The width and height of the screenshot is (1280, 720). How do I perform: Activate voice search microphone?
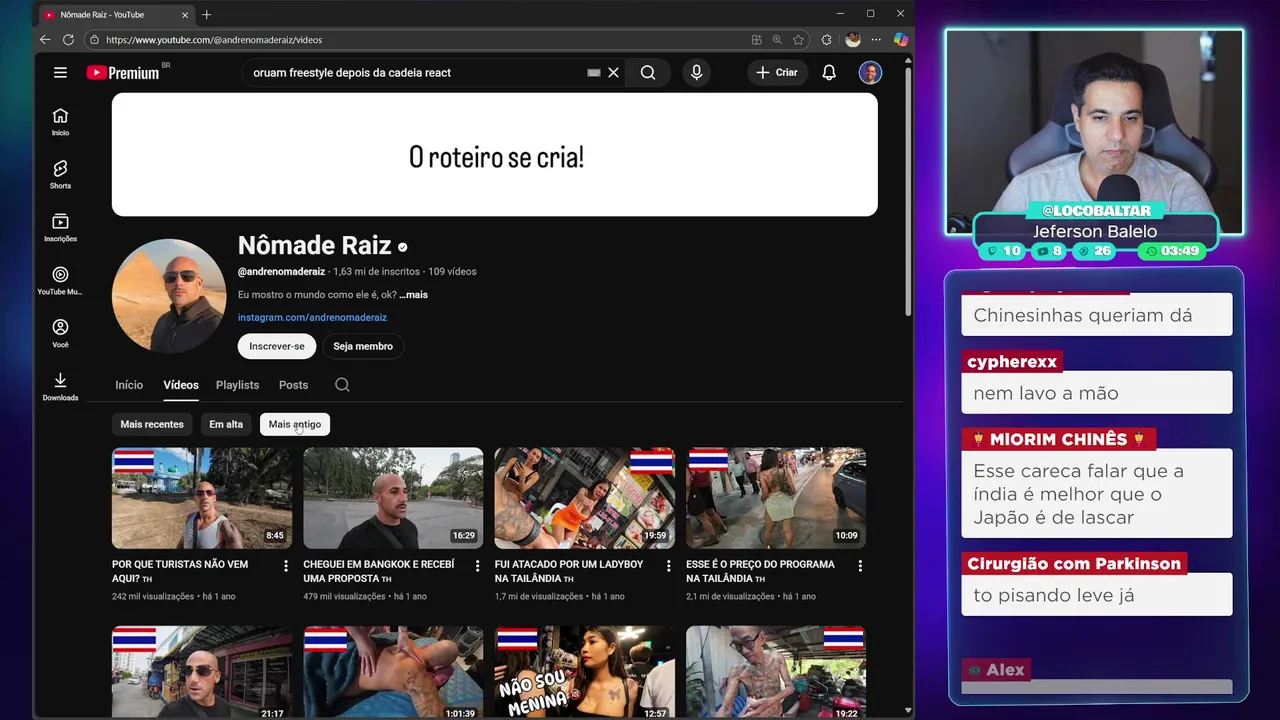tap(697, 72)
